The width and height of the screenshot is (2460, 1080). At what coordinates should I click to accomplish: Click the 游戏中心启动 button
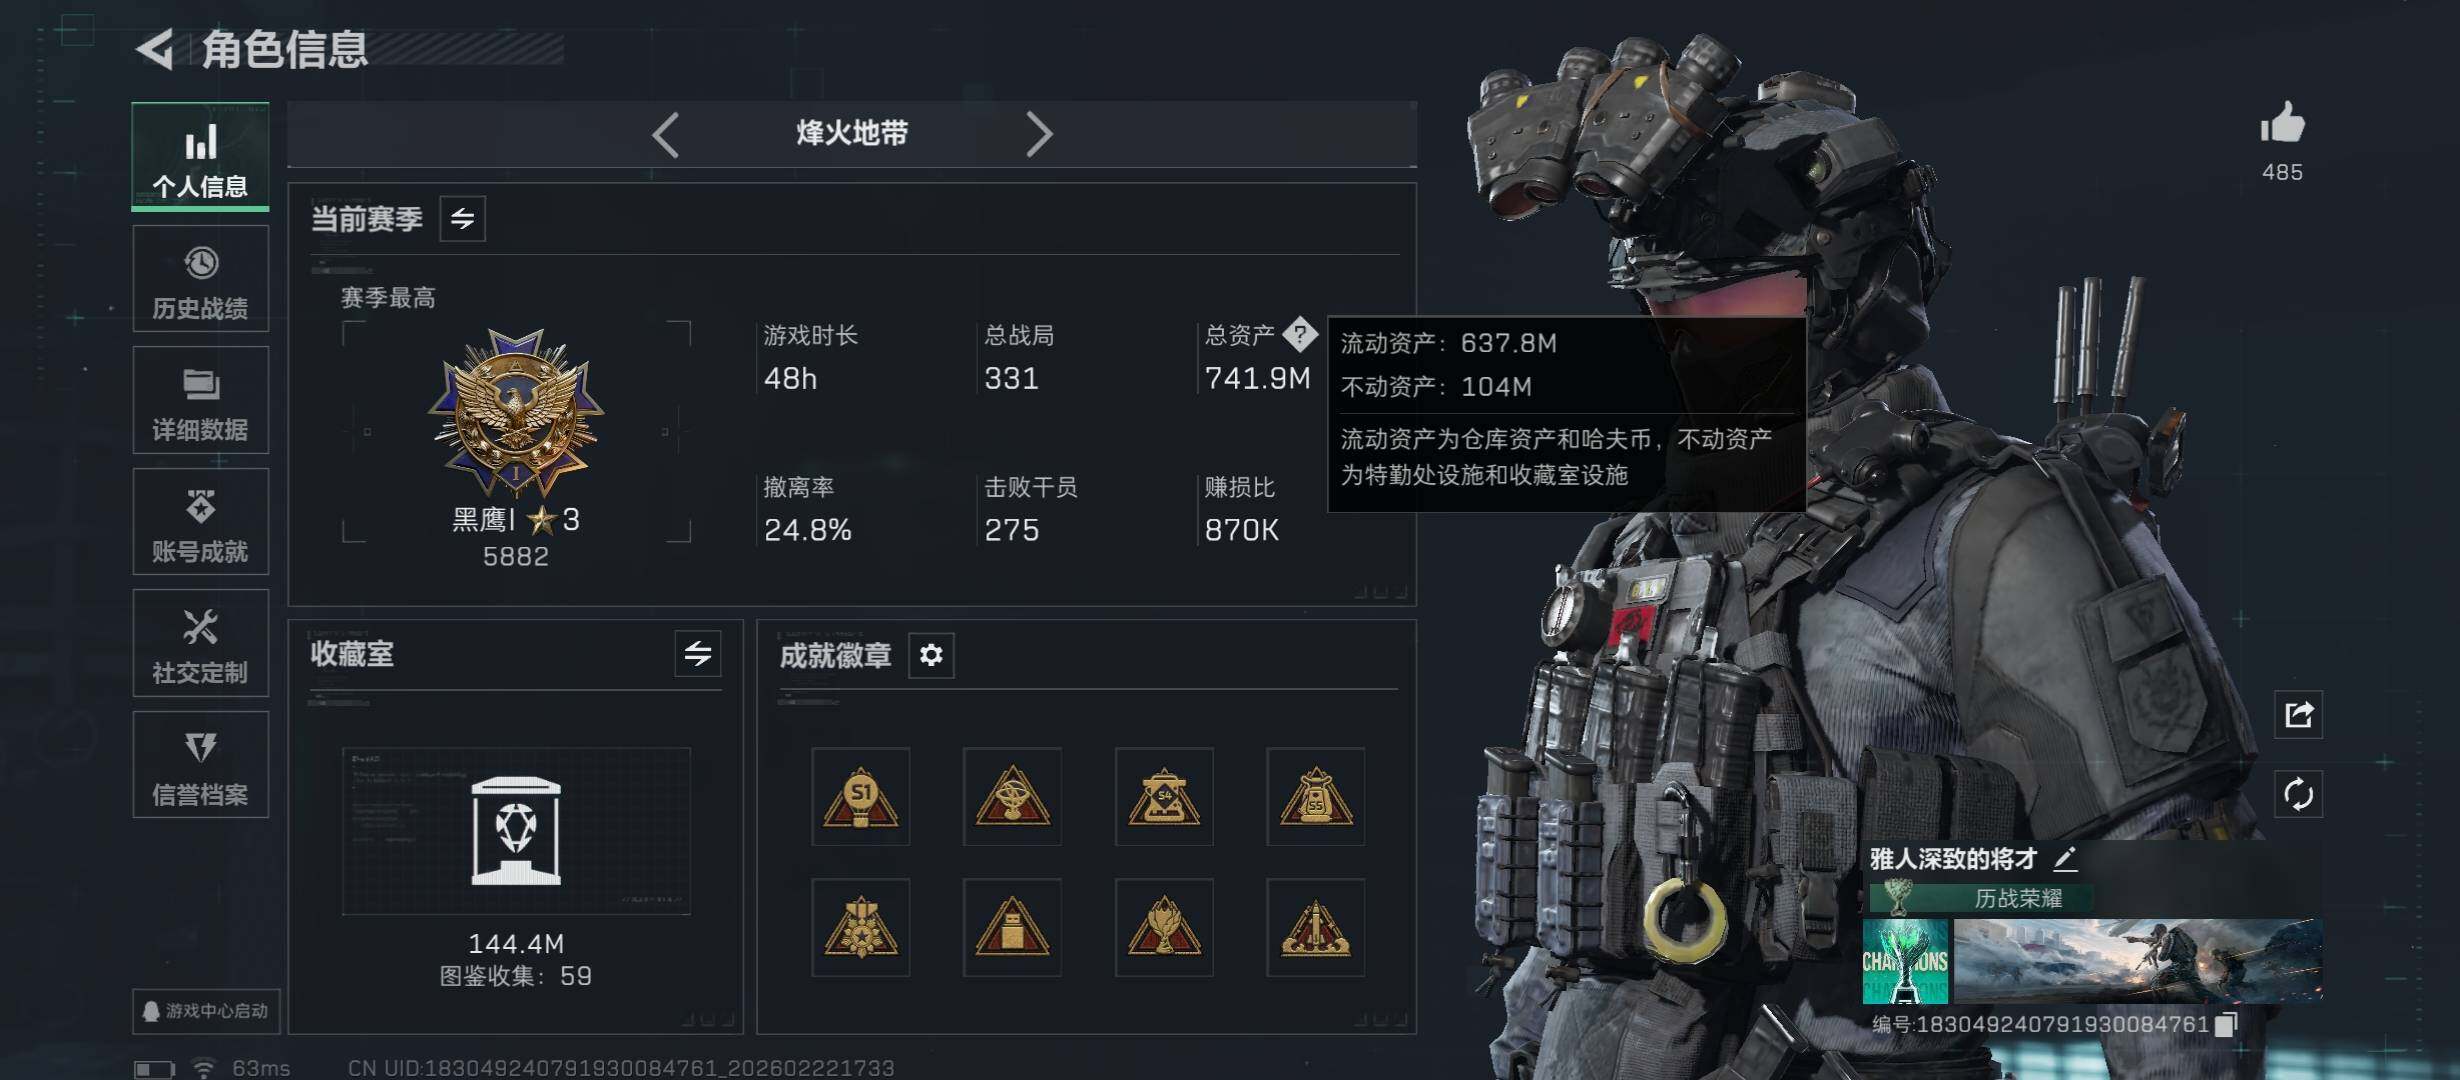(206, 1011)
